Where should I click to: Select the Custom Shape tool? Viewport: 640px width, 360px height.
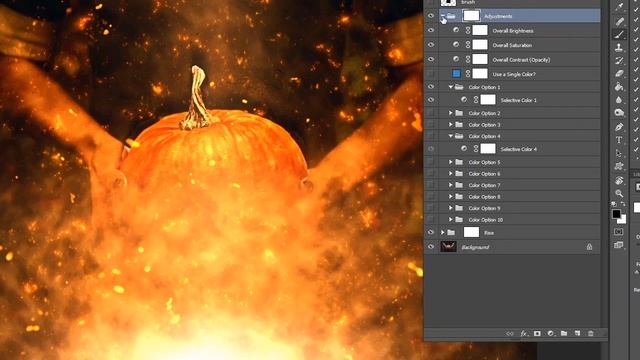click(619, 166)
